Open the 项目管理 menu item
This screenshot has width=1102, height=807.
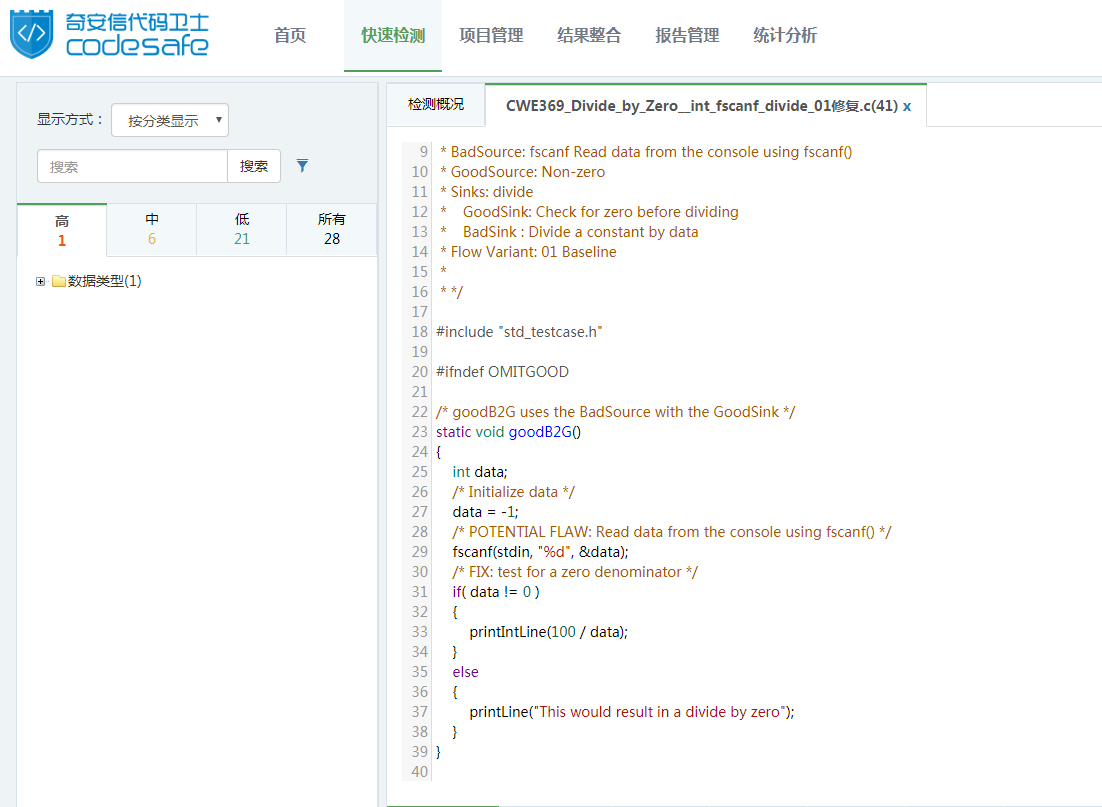[491, 36]
